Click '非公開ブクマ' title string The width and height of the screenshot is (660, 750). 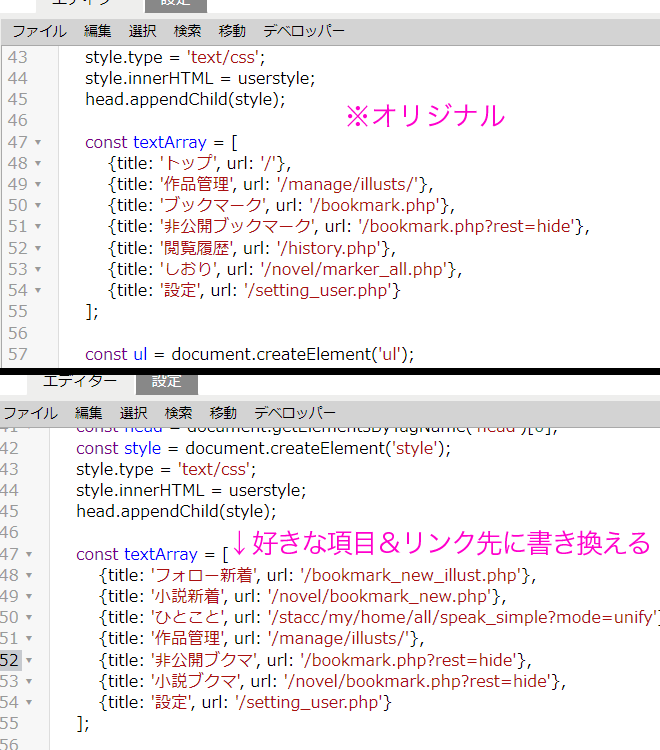(x=204, y=661)
